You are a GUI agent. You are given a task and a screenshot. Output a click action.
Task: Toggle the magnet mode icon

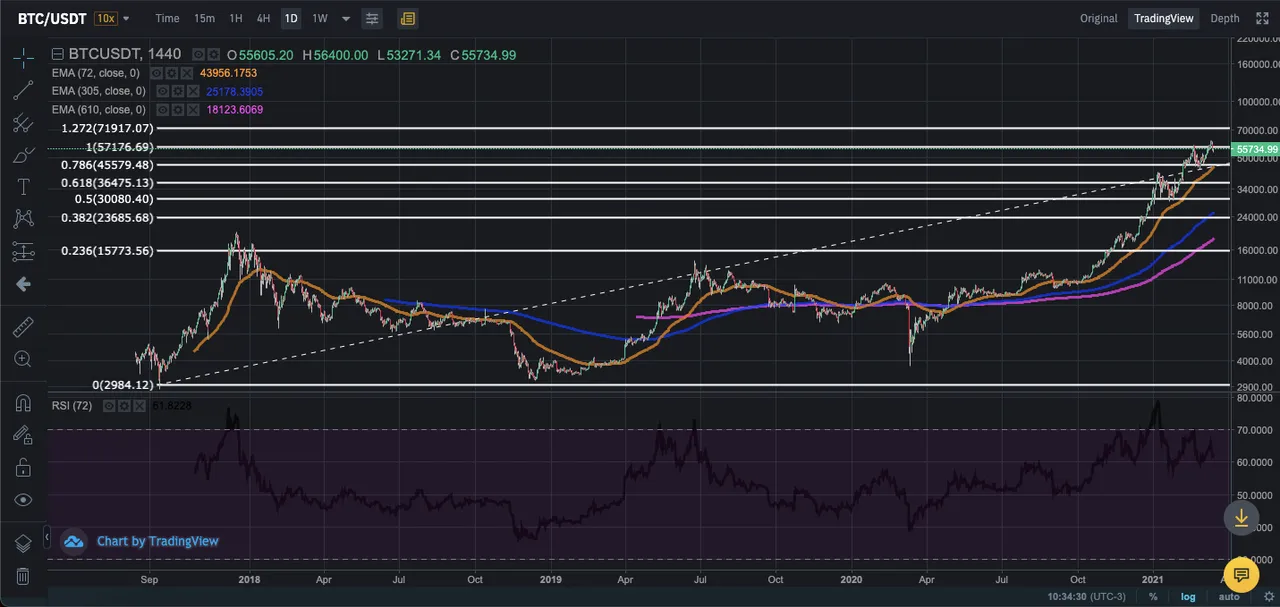click(23, 403)
